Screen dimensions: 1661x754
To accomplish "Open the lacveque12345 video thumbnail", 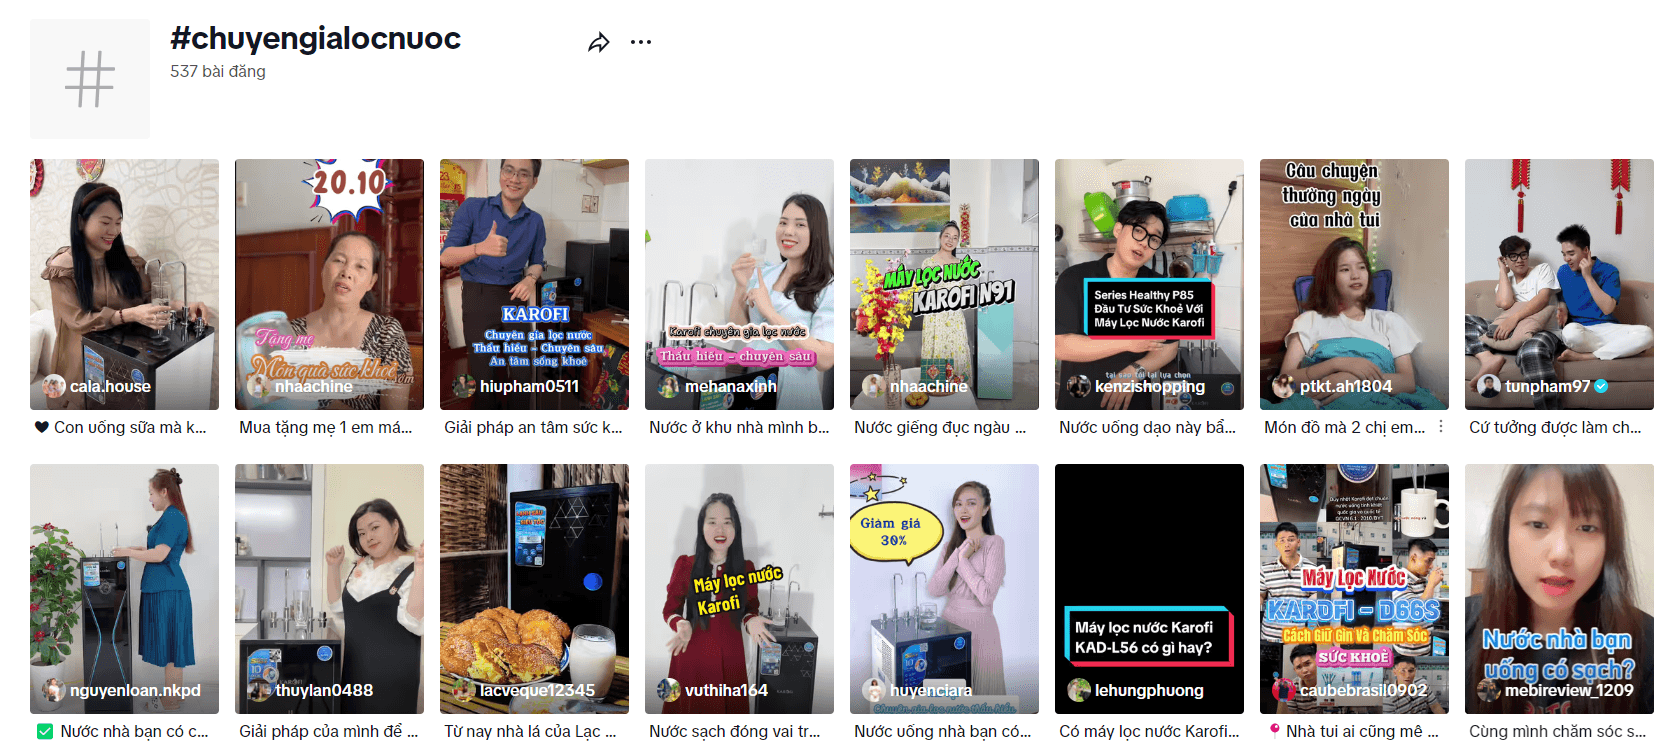I will 534,589.
